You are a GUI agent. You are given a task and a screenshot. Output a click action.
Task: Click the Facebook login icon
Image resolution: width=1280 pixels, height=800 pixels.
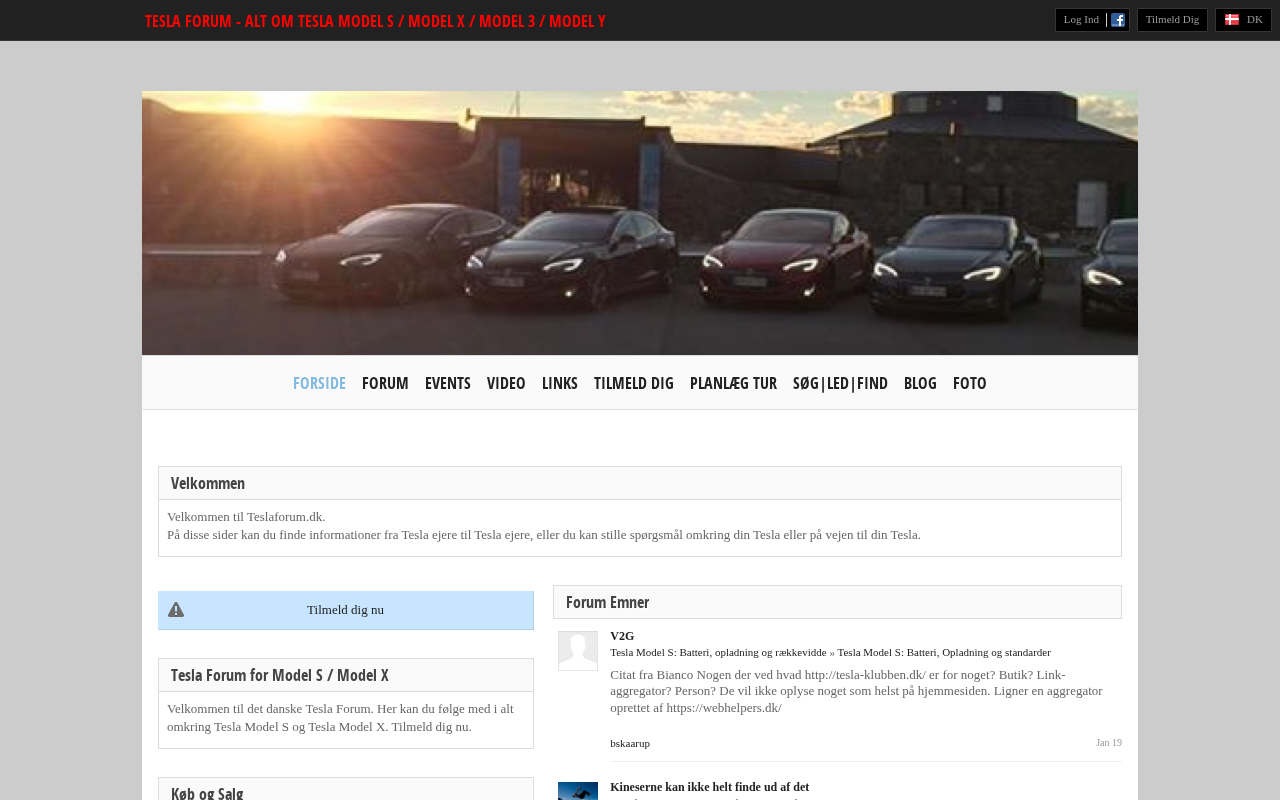[1118, 20]
